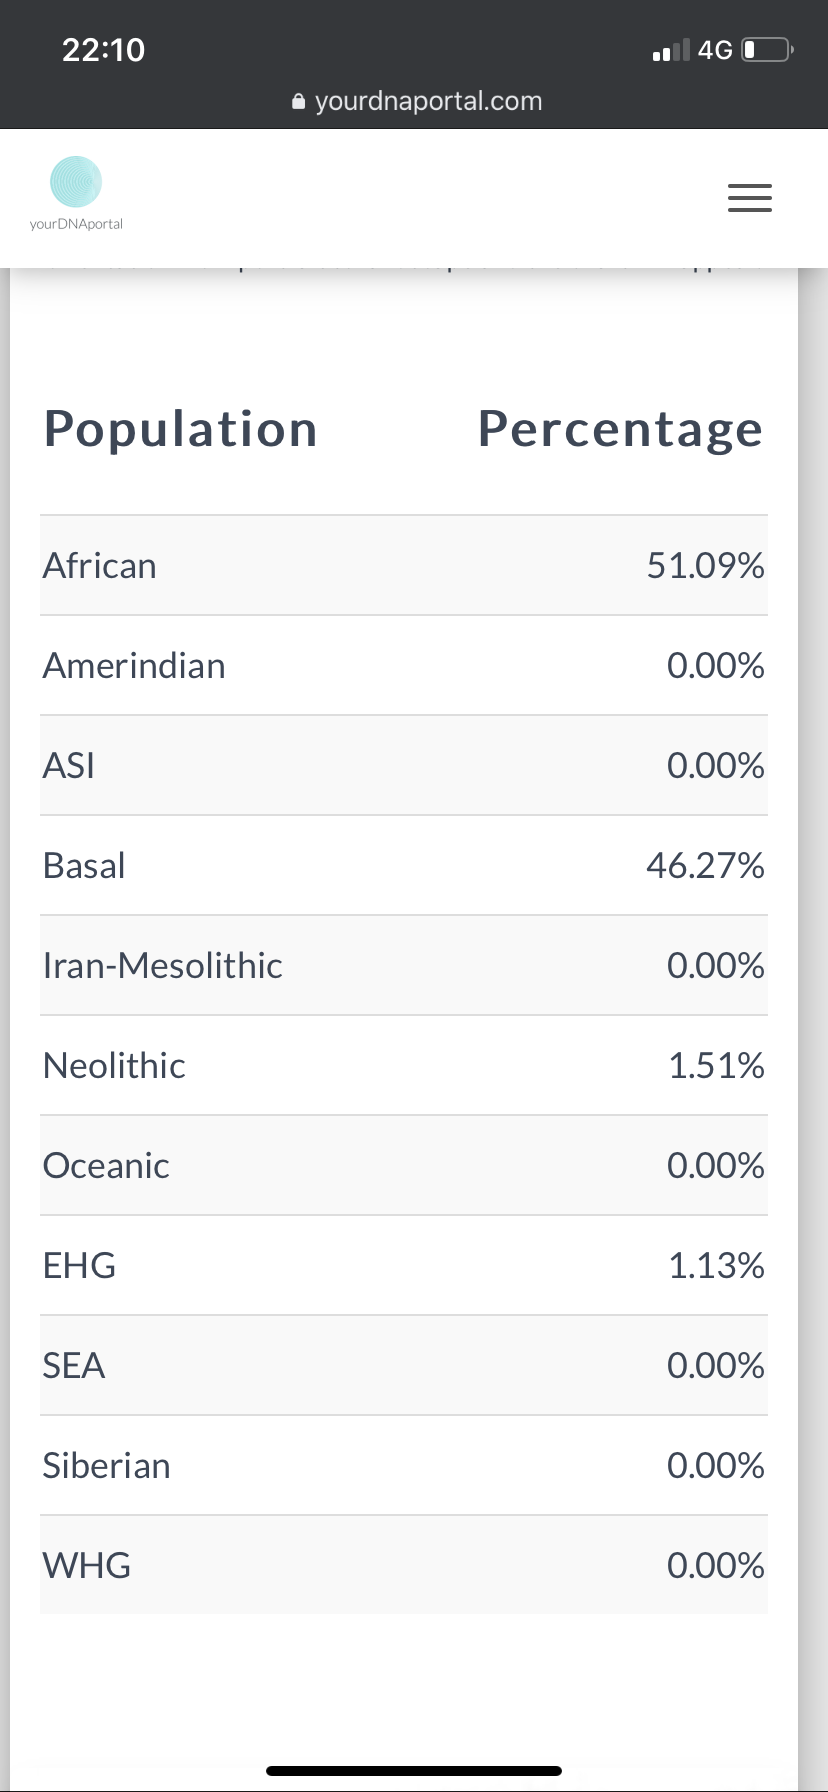The height and width of the screenshot is (1792, 828).
Task: Tap the lock icon beside the URL
Action: (298, 101)
